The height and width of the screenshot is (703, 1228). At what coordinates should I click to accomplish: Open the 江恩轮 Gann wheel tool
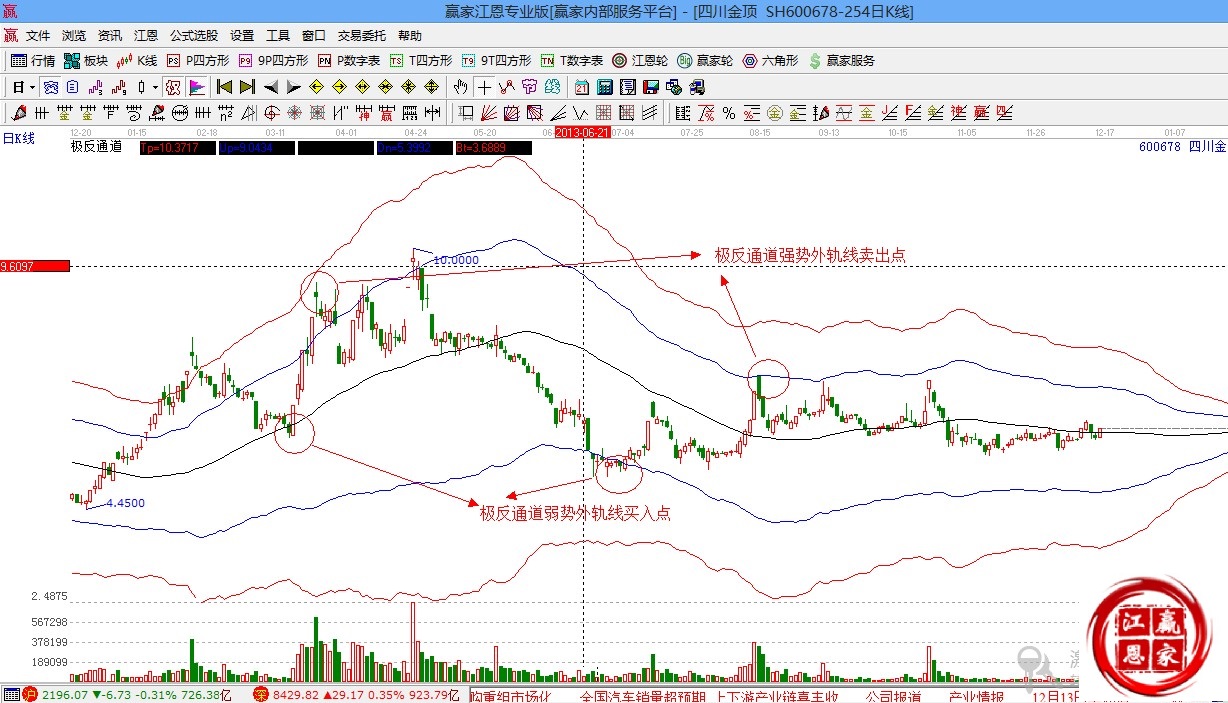(639, 61)
